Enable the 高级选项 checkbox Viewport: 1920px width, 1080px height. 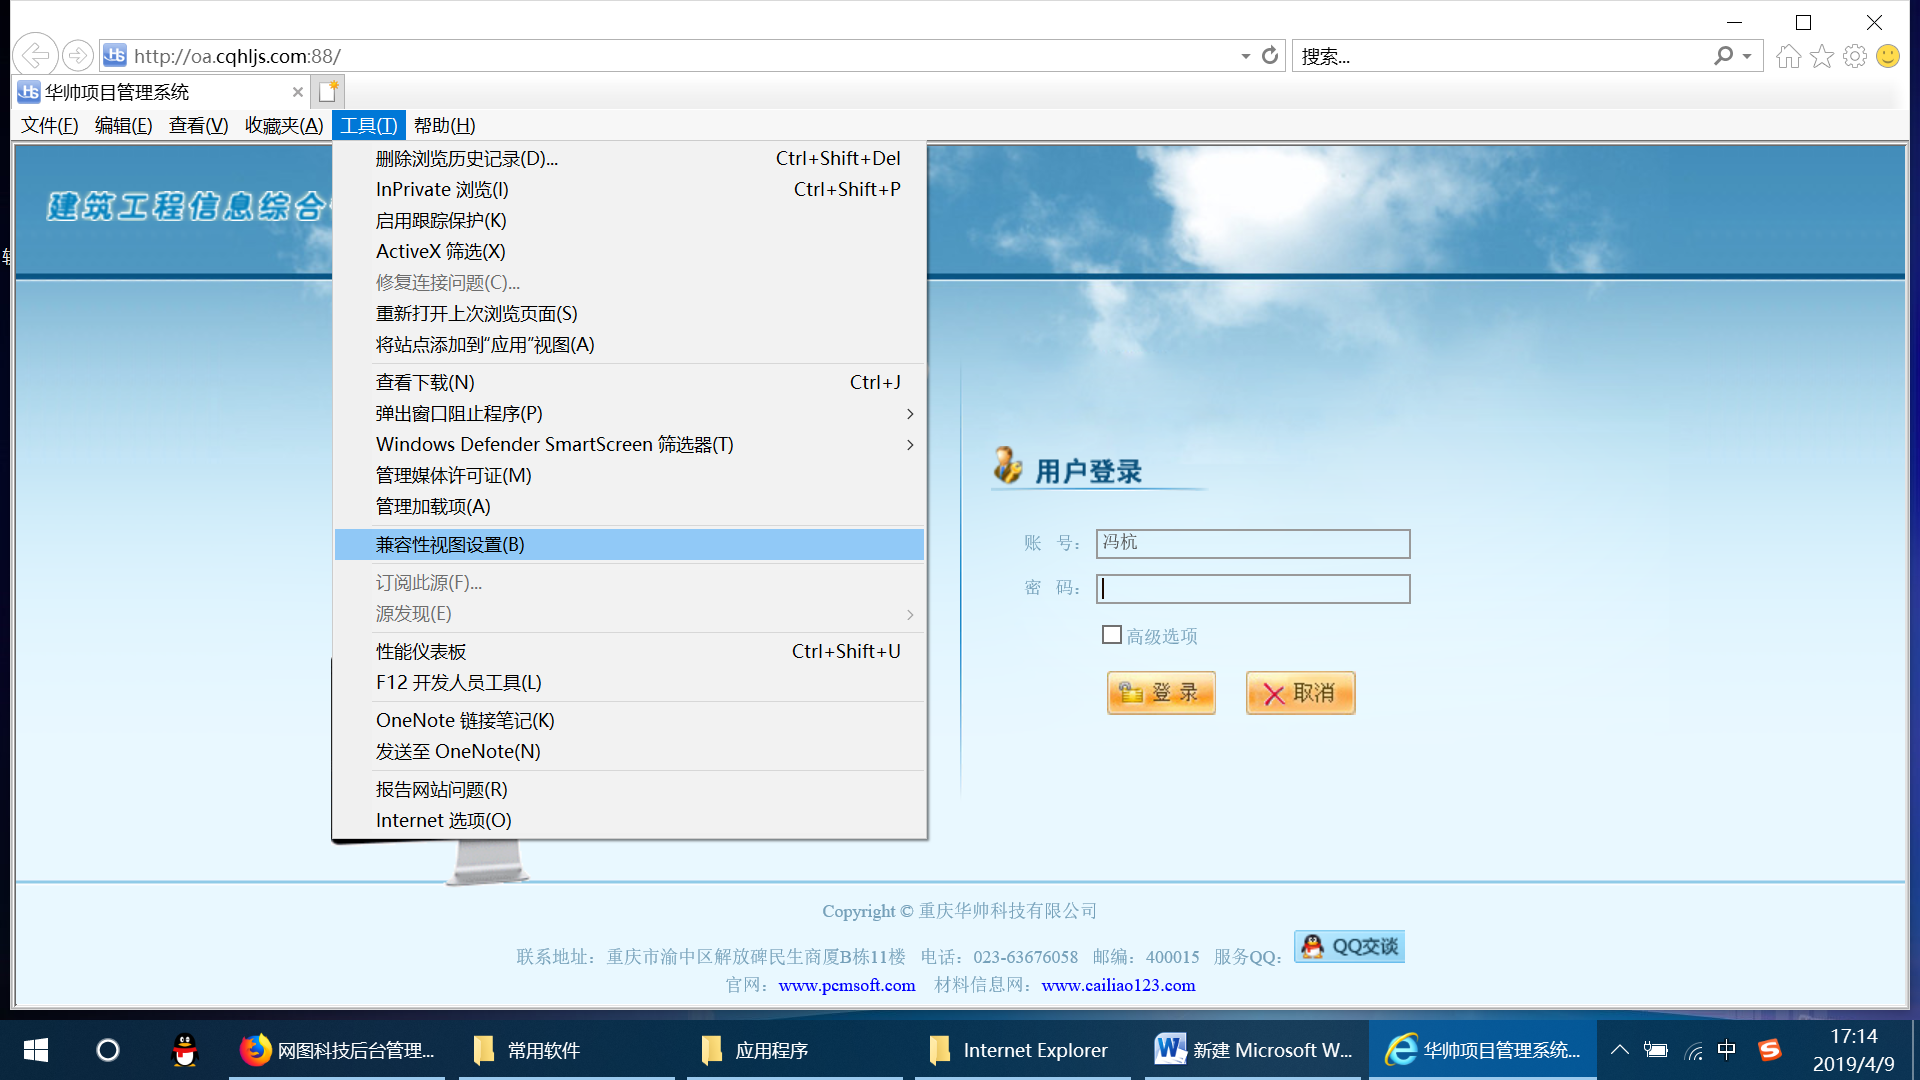tap(1111, 635)
